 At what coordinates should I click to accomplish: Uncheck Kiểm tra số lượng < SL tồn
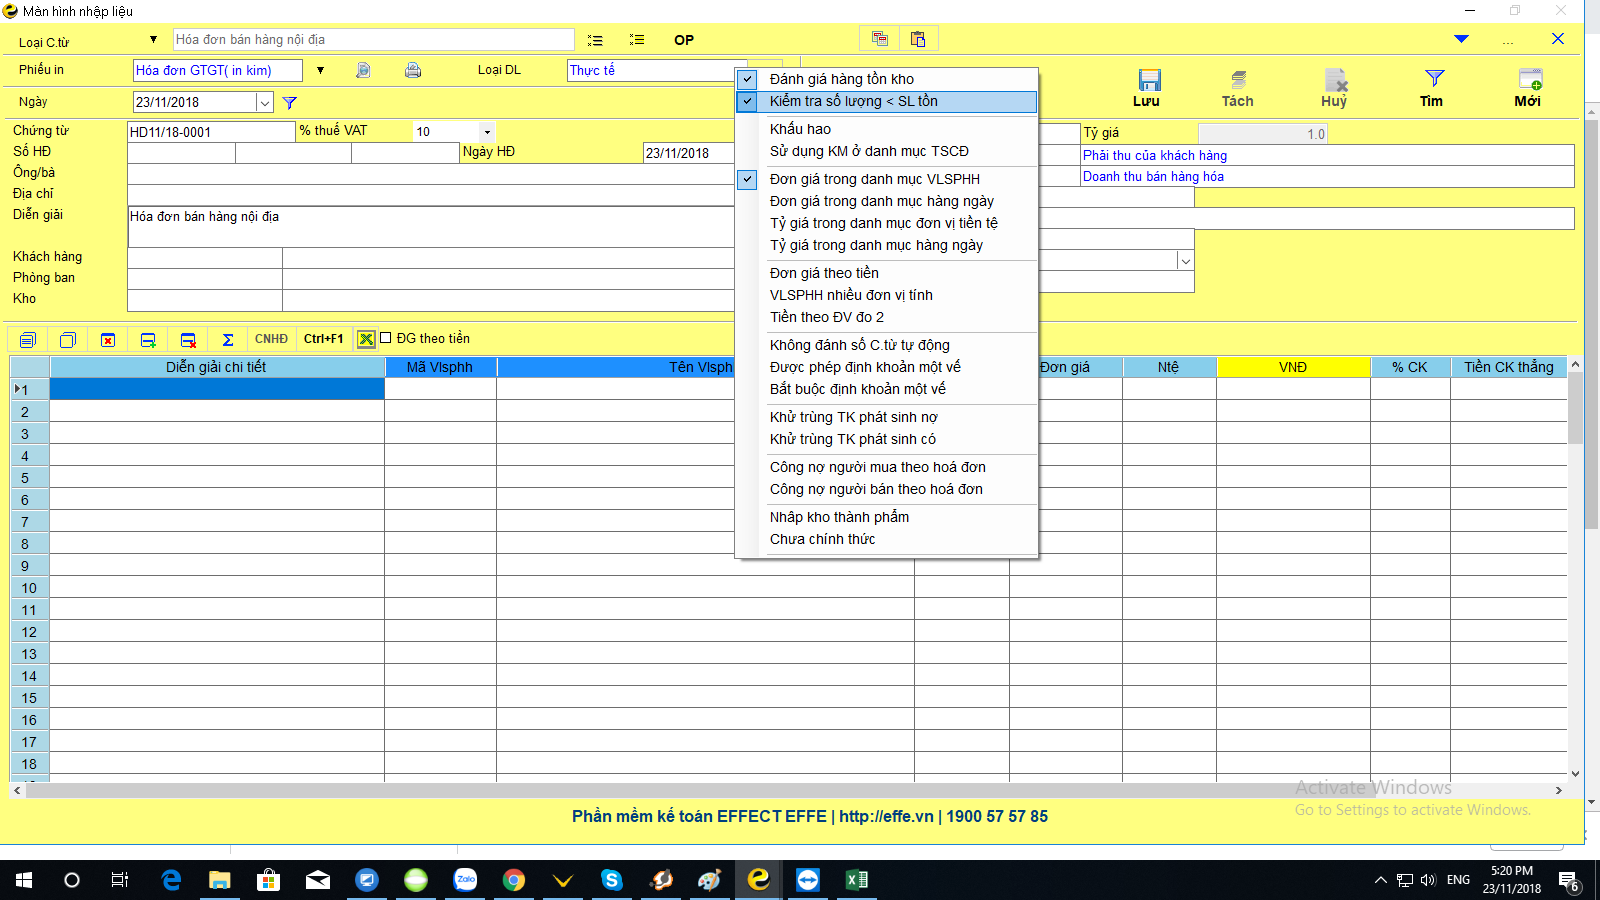(x=886, y=101)
